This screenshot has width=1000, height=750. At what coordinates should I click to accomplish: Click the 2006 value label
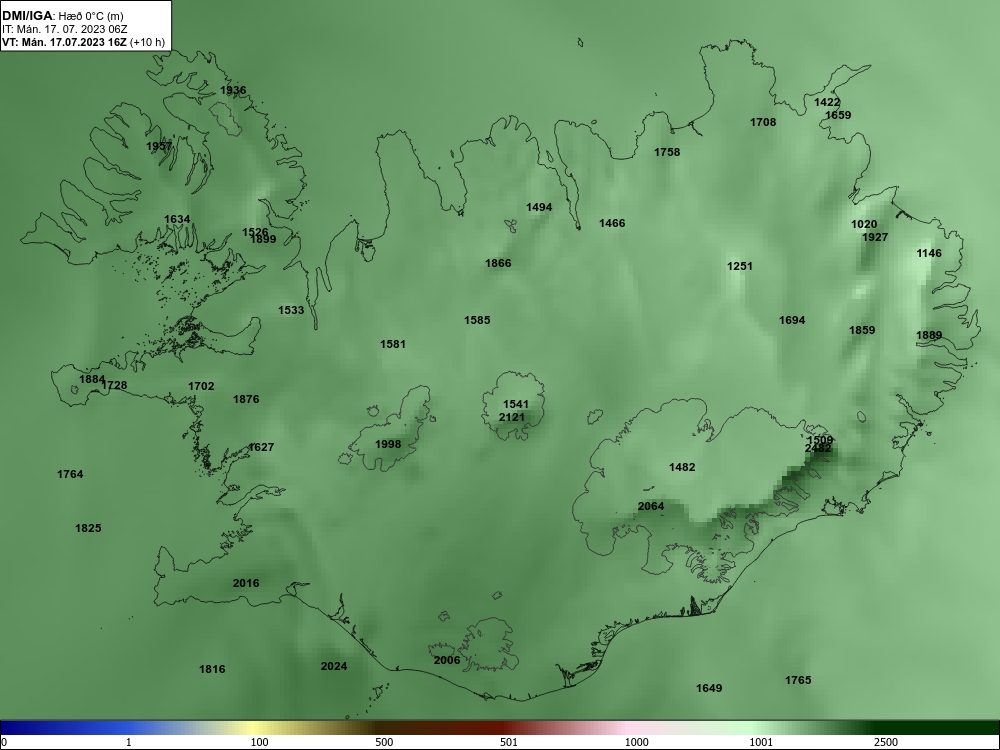446,660
